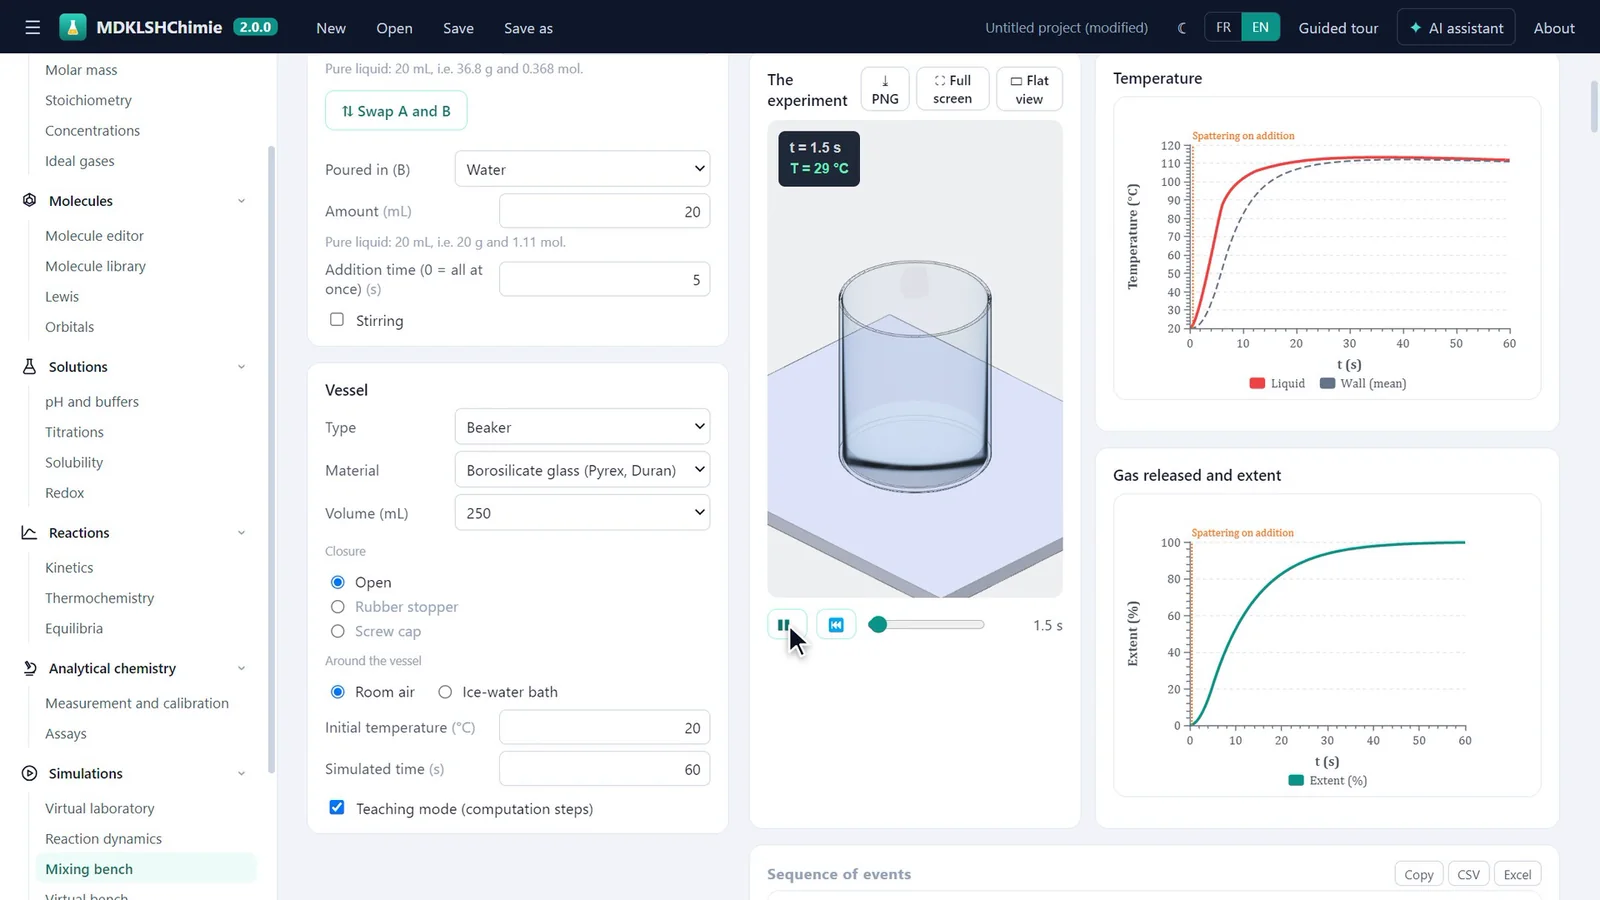Image resolution: width=1600 pixels, height=900 pixels.
Task: Click Save in the top bar
Action: coord(458,28)
